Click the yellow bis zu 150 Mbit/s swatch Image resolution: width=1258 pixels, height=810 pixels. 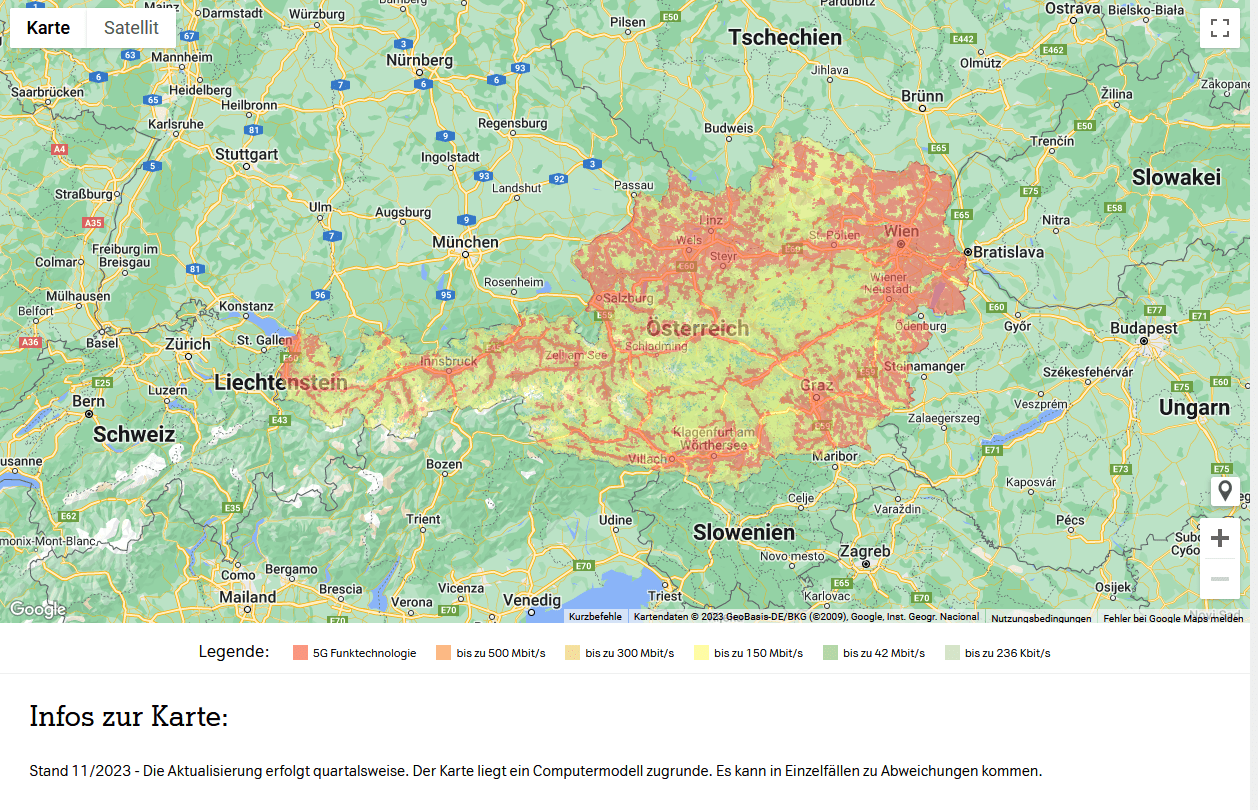click(701, 653)
